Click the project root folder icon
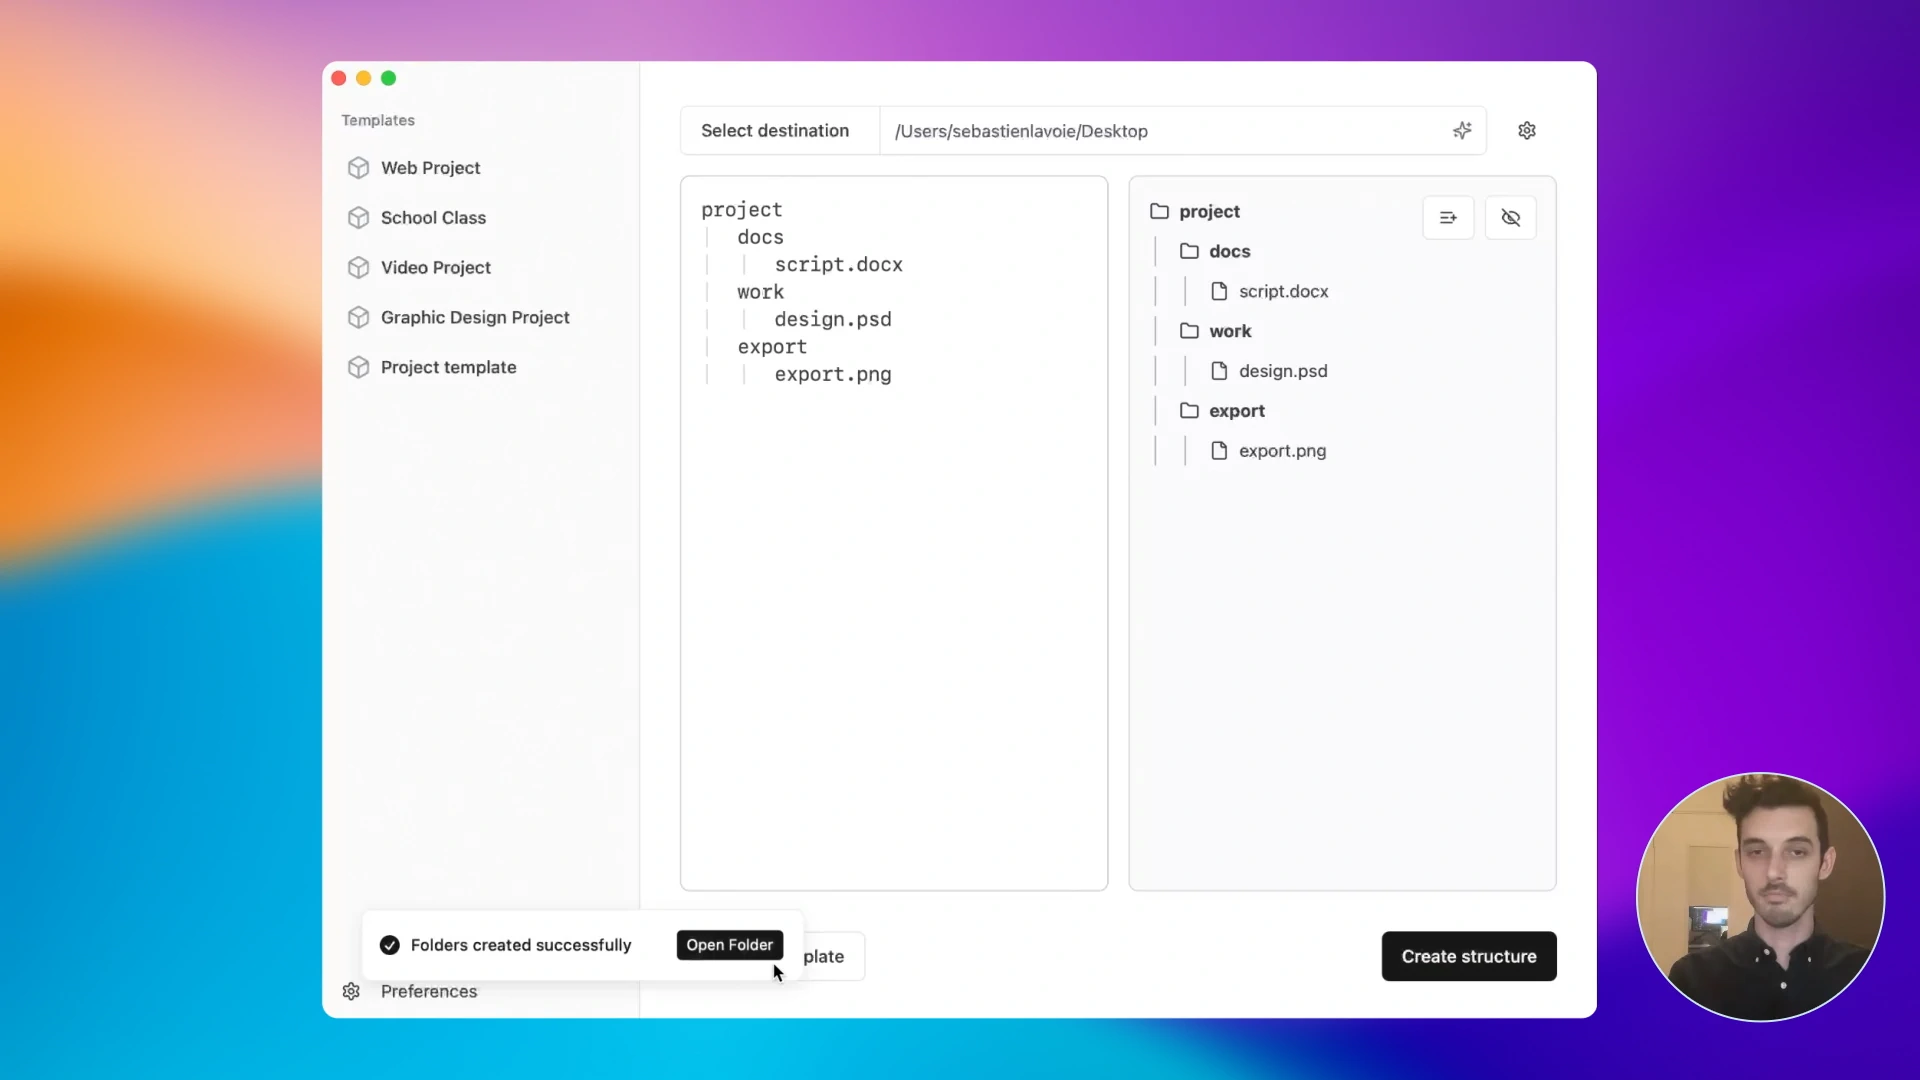 click(1160, 212)
